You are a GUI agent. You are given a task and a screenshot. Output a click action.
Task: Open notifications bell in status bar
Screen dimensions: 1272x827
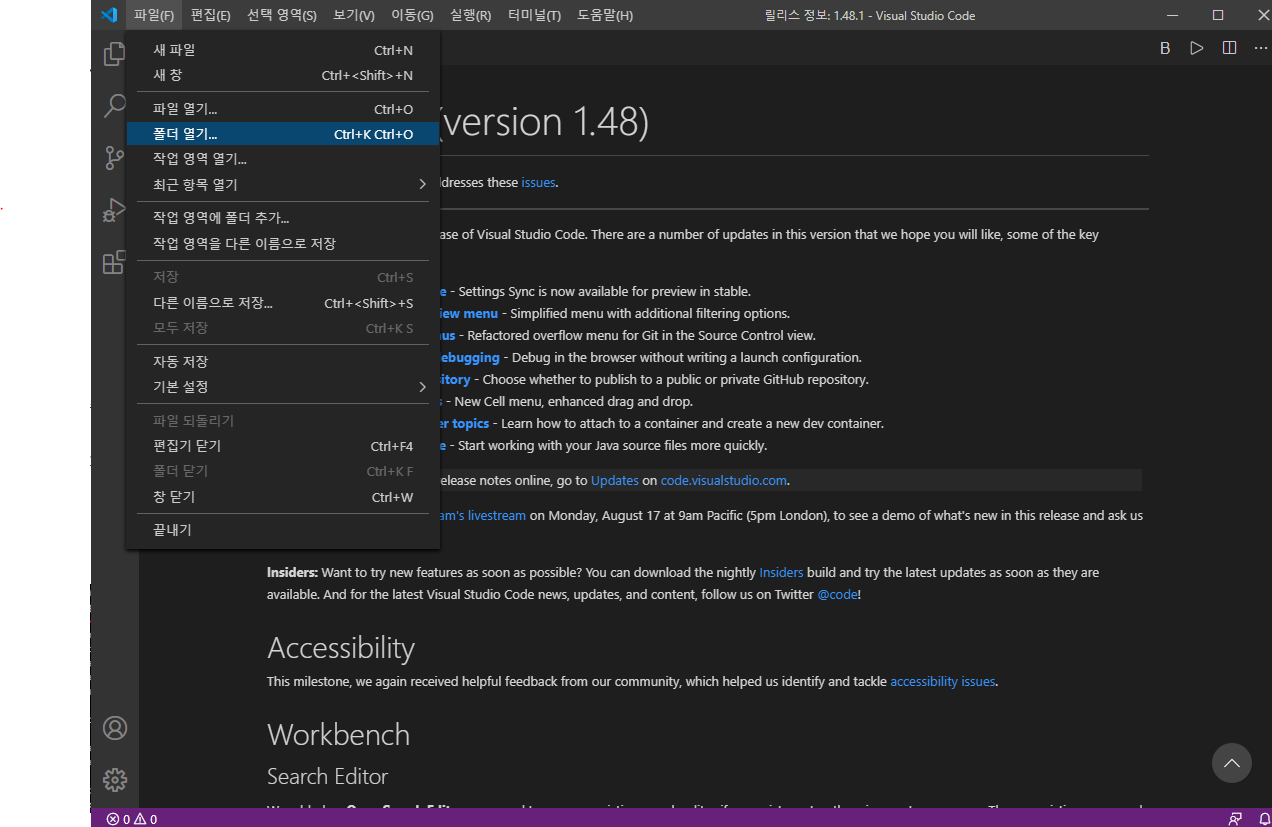pos(1264,819)
